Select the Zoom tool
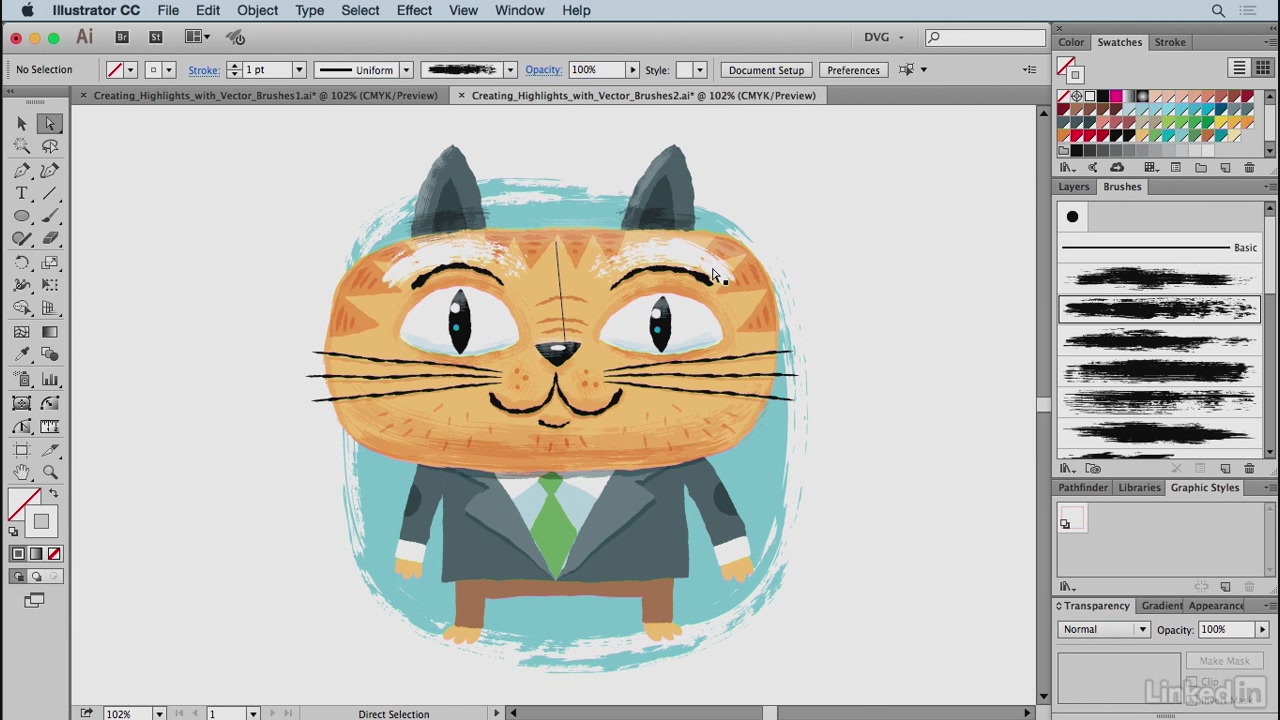 click(x=50, y=473)
